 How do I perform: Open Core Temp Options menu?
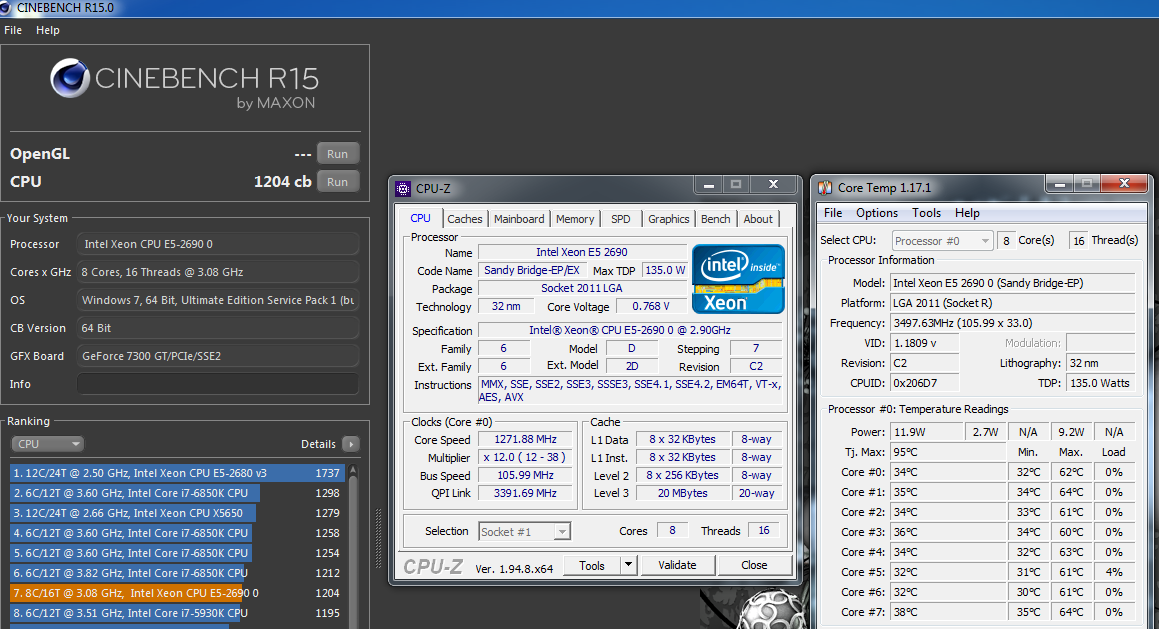pos(876,213)
